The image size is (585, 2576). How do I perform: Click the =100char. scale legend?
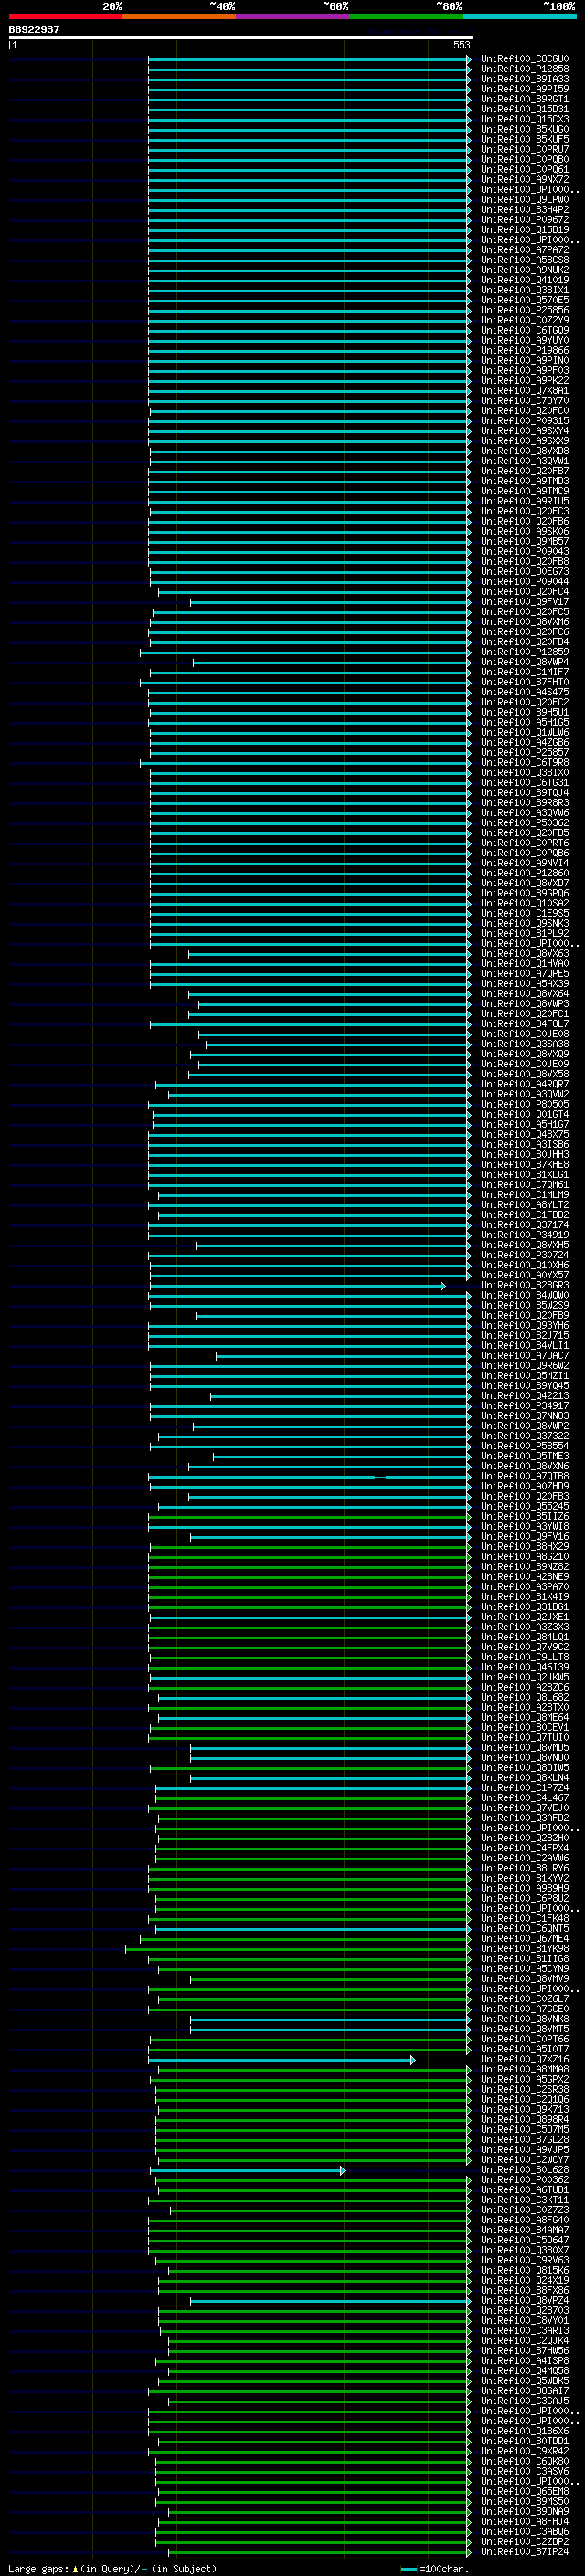pos(434,2568)
